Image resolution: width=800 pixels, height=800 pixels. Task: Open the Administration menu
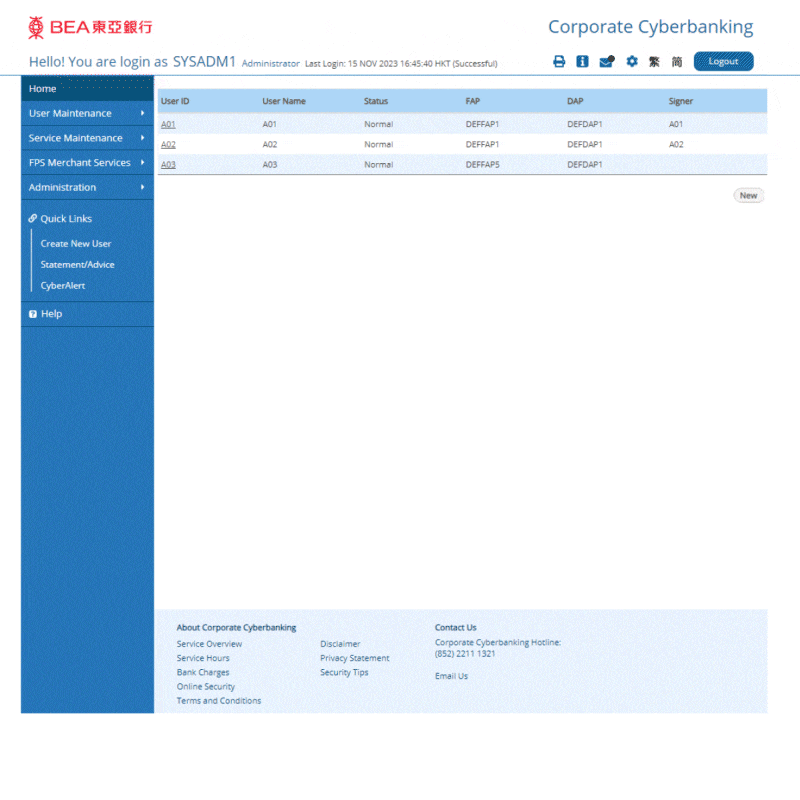tap(87, 187)
